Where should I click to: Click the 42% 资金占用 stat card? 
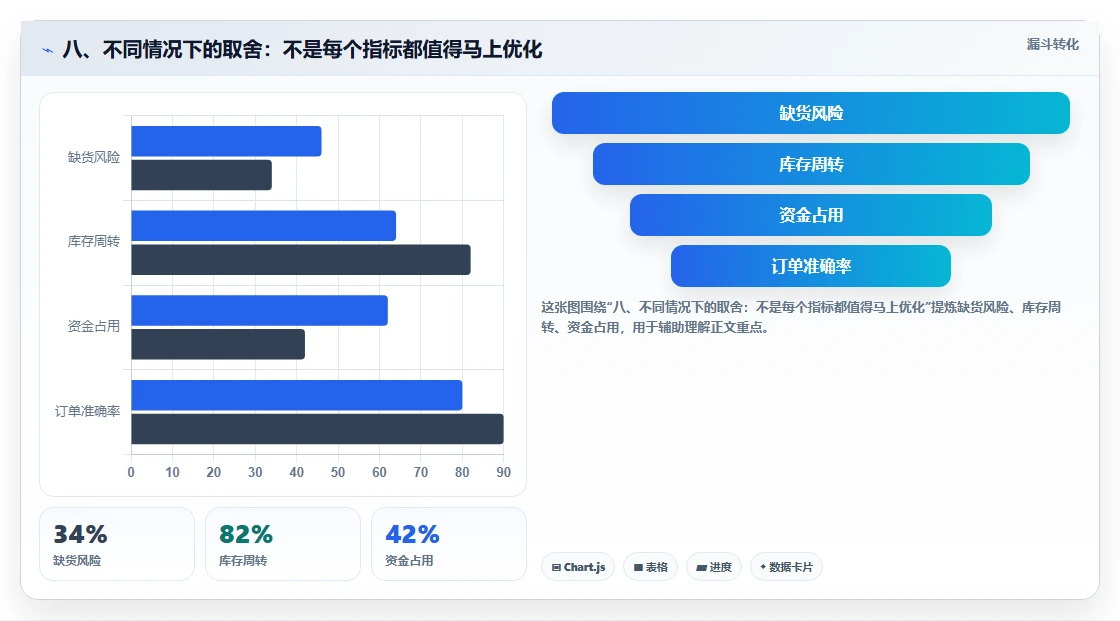pyautogui.click(x=449, y=544)
